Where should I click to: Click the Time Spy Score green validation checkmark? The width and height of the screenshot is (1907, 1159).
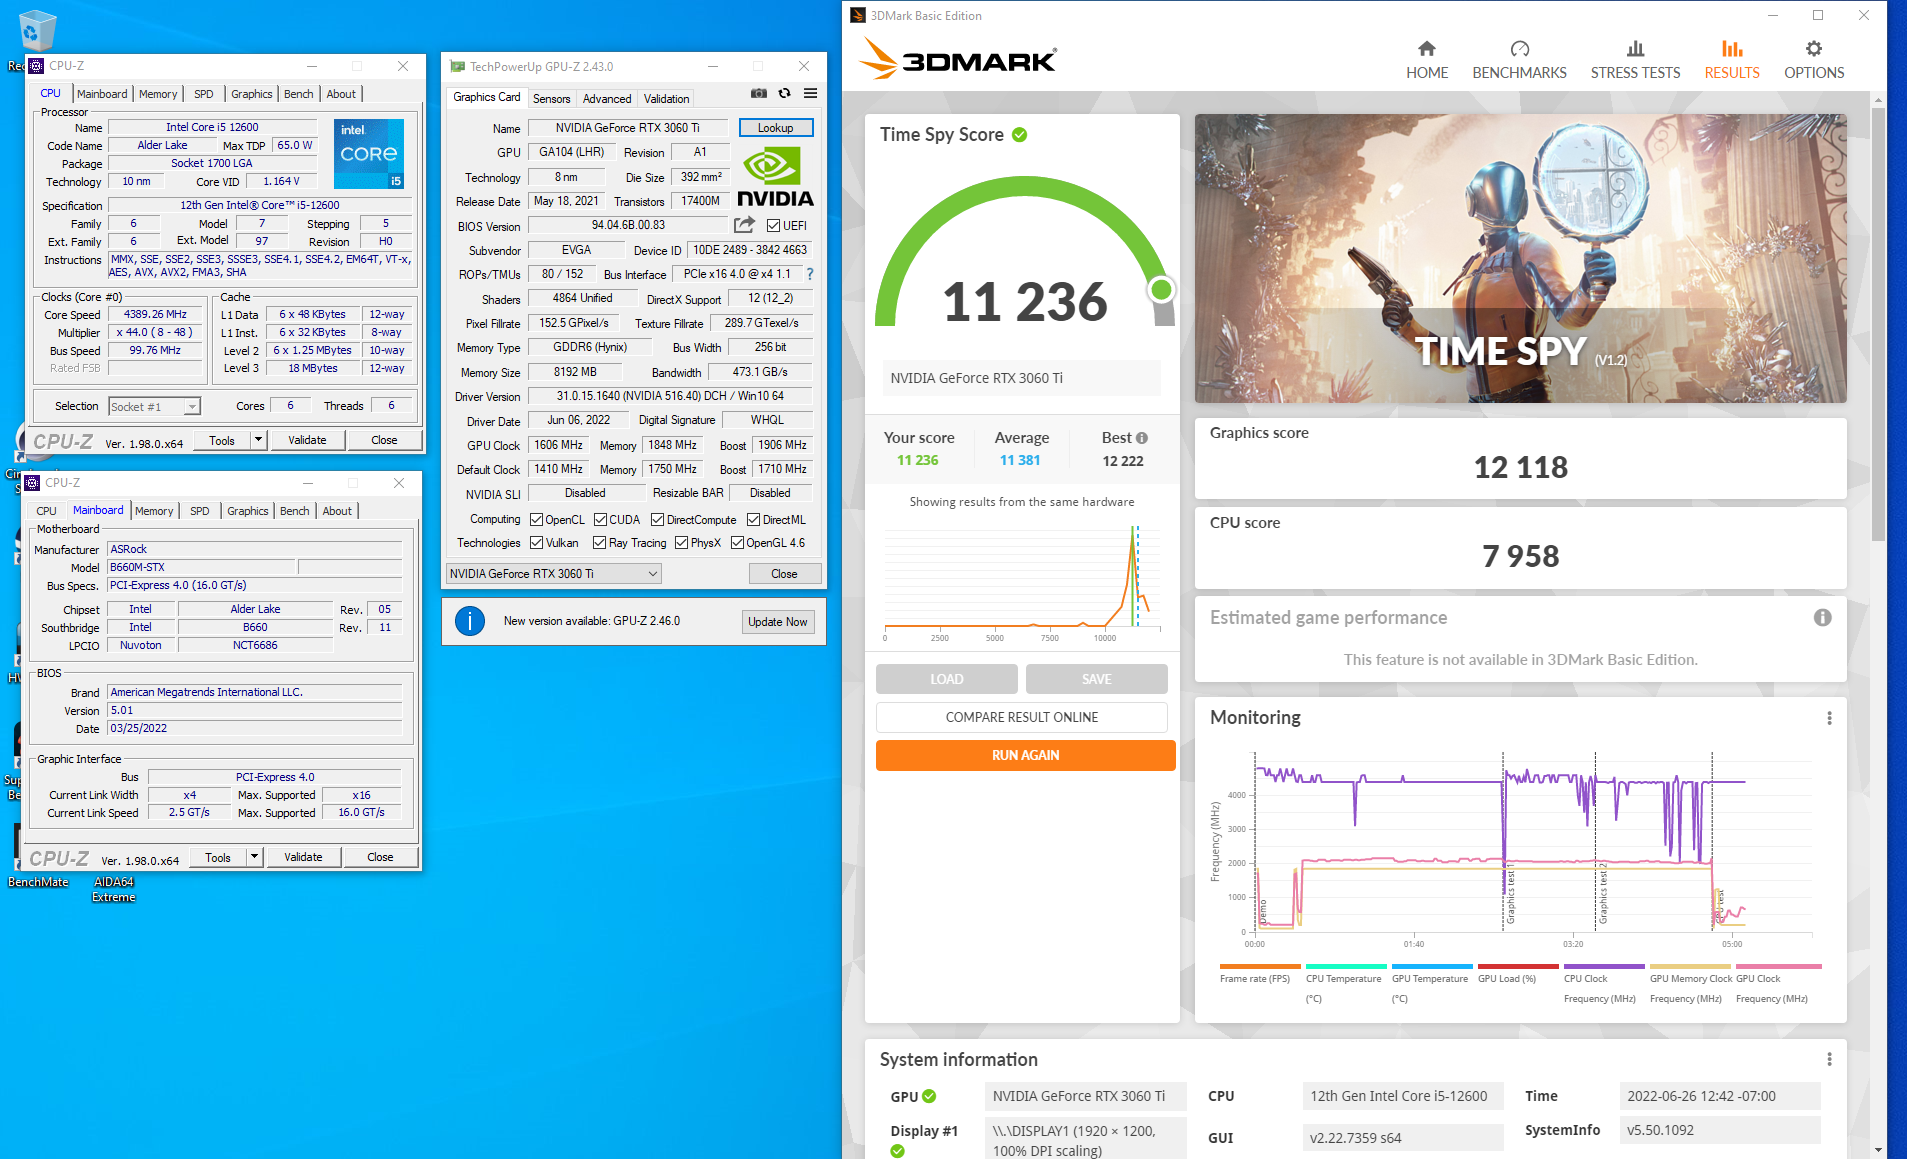(1019, 135)
